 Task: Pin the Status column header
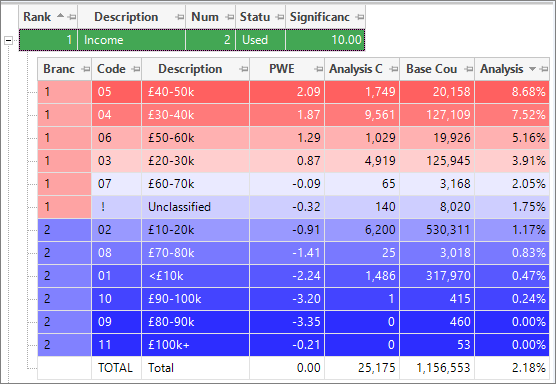coord(280,17)
